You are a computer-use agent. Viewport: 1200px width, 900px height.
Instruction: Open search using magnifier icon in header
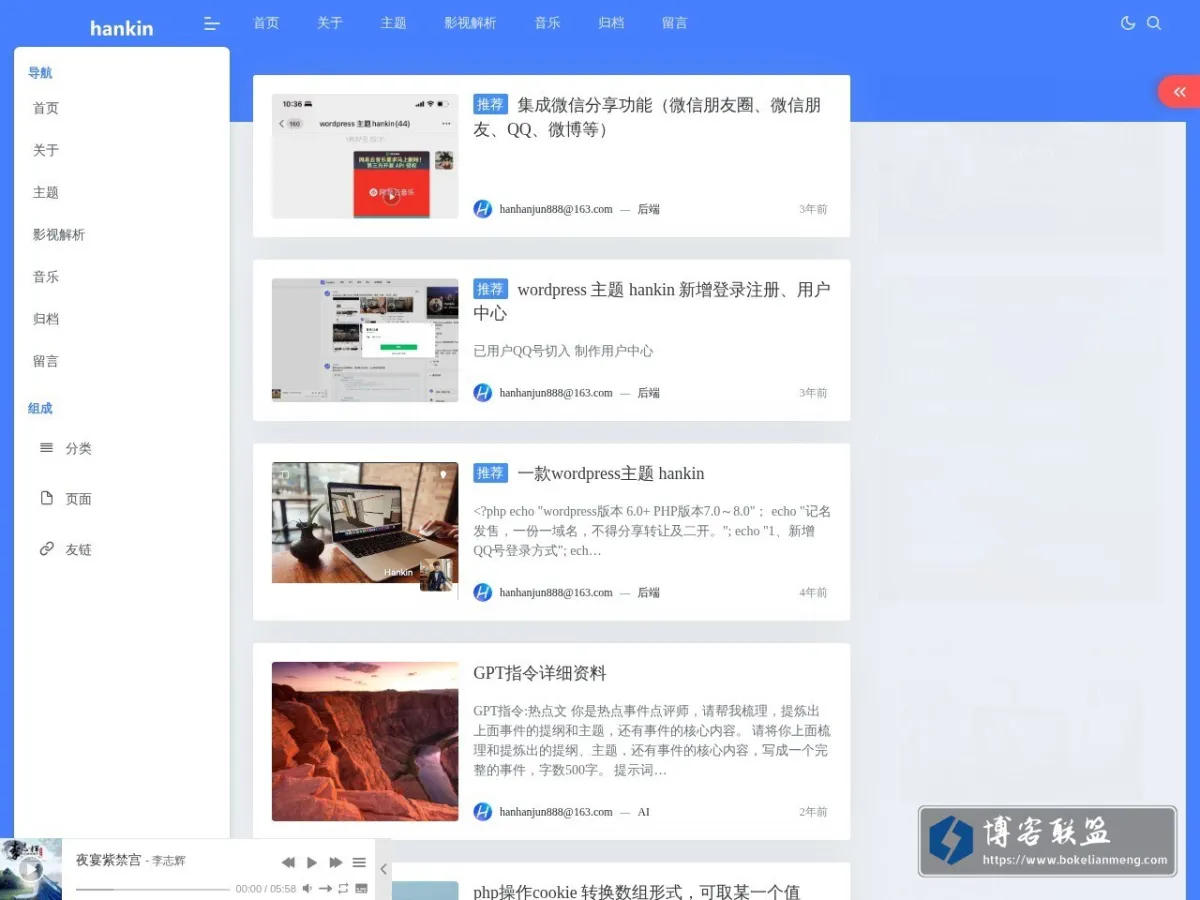[x=1154, y=23]
